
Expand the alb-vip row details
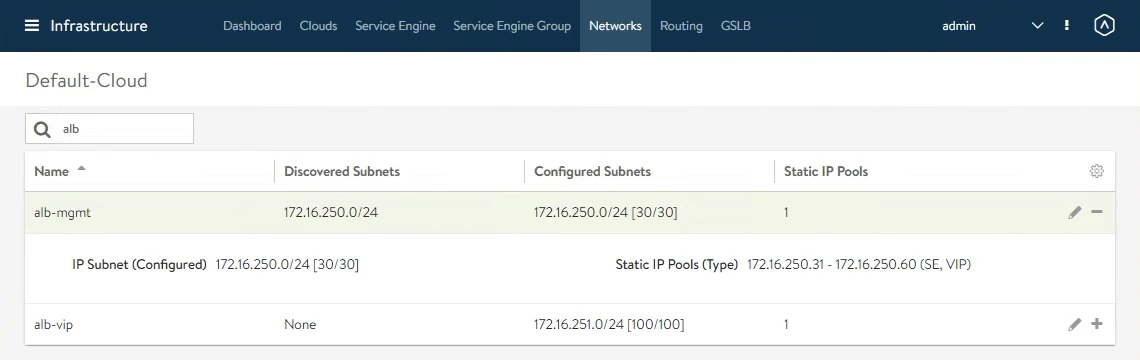click(1097, 324)
